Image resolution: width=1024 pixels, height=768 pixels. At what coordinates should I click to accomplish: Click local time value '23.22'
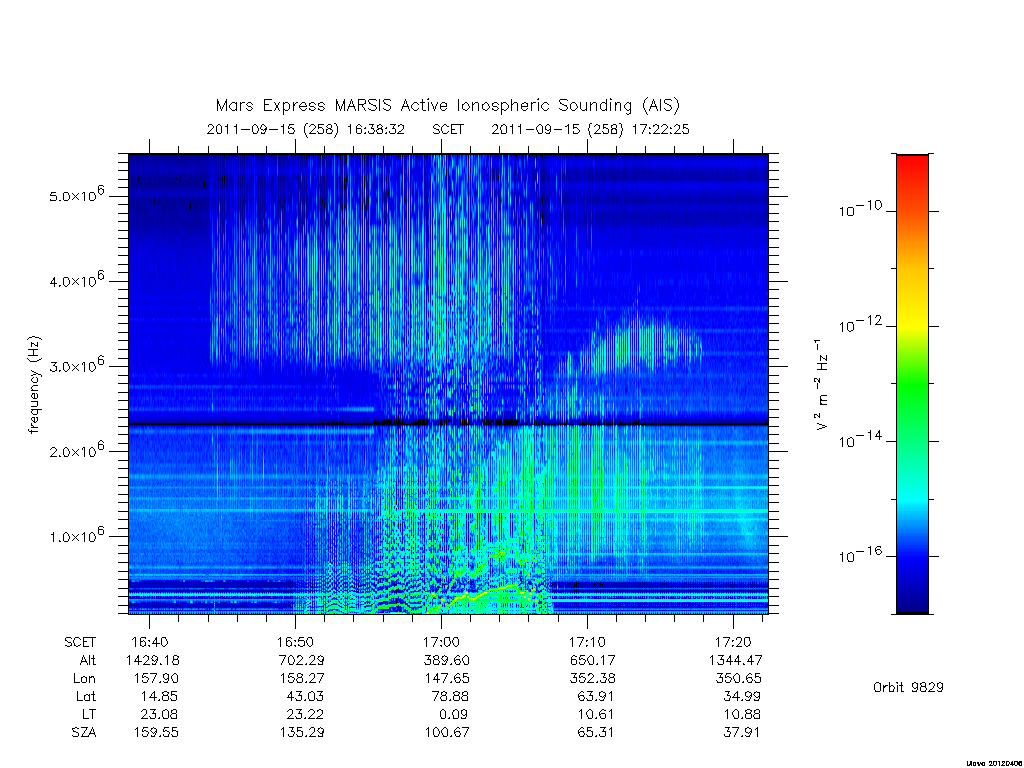(305, 714)
